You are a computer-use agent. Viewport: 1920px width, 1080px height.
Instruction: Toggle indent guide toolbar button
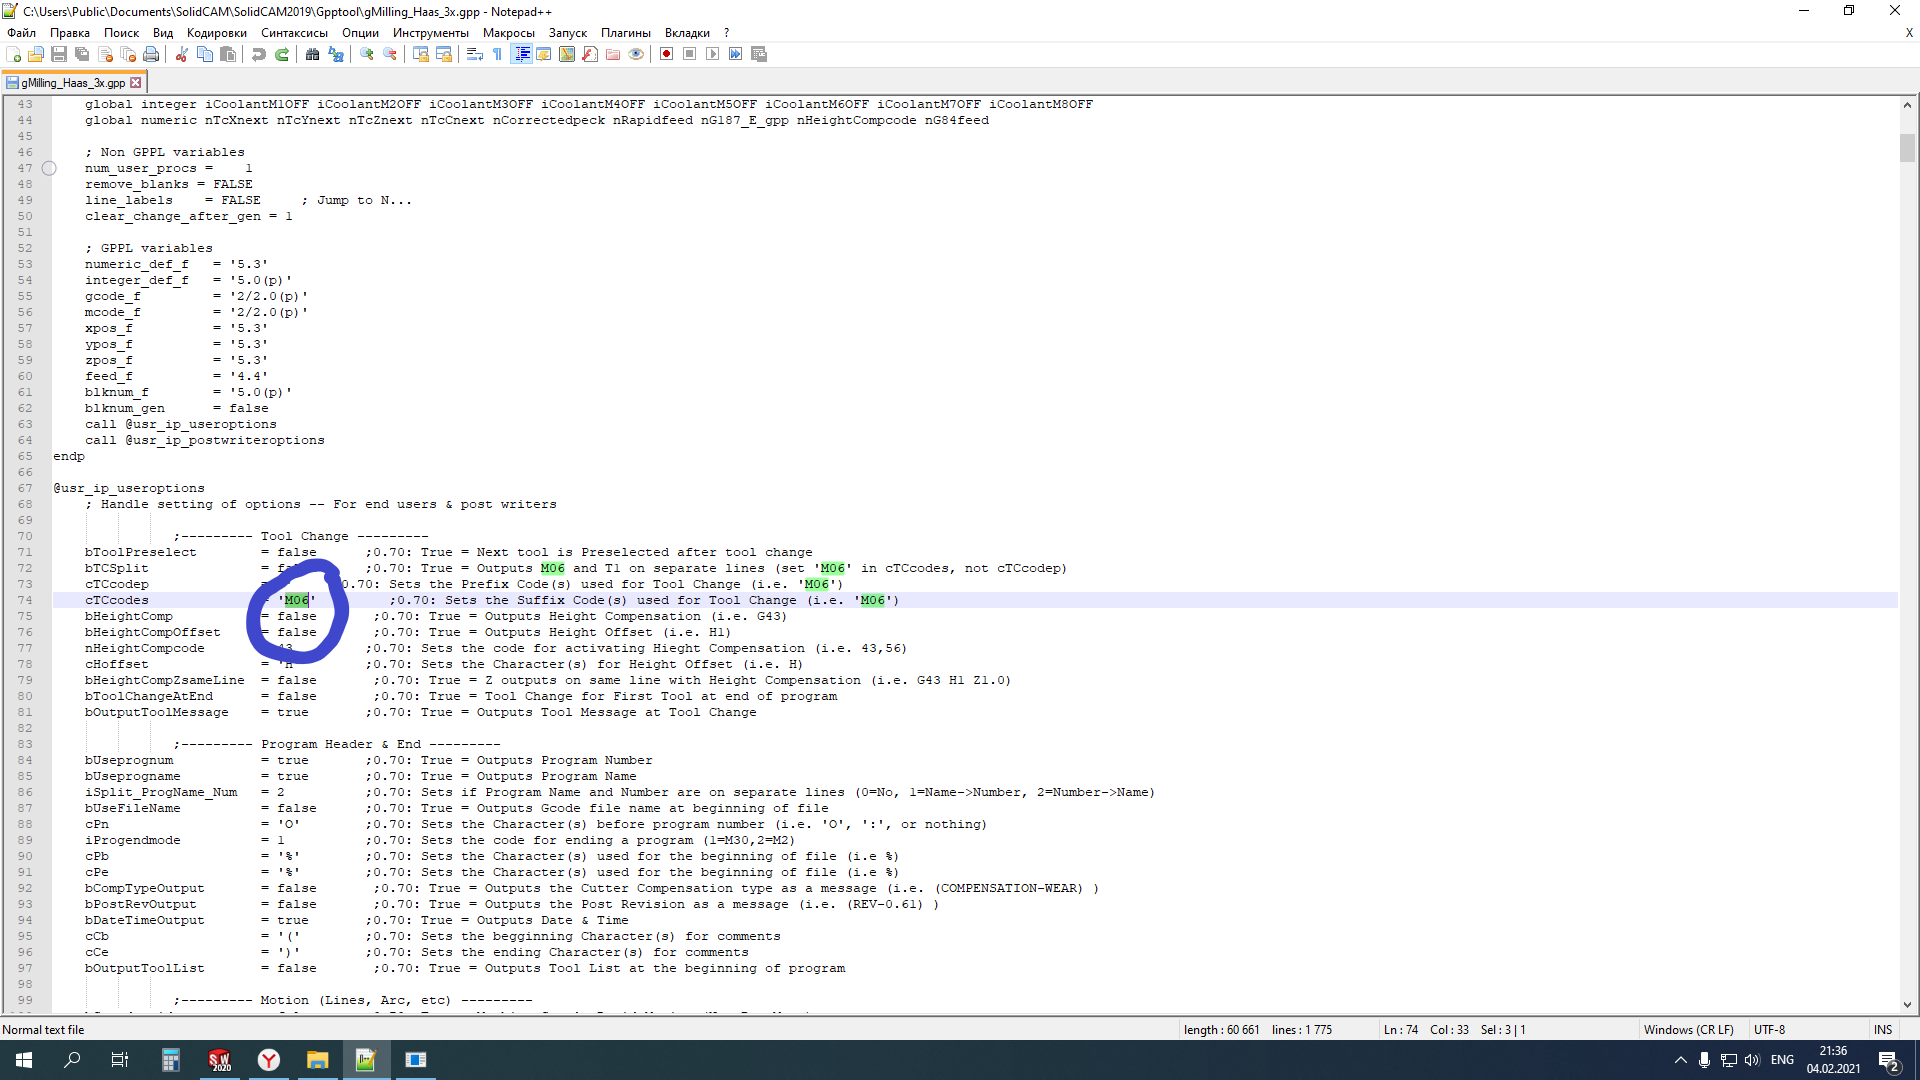point(521,54)
